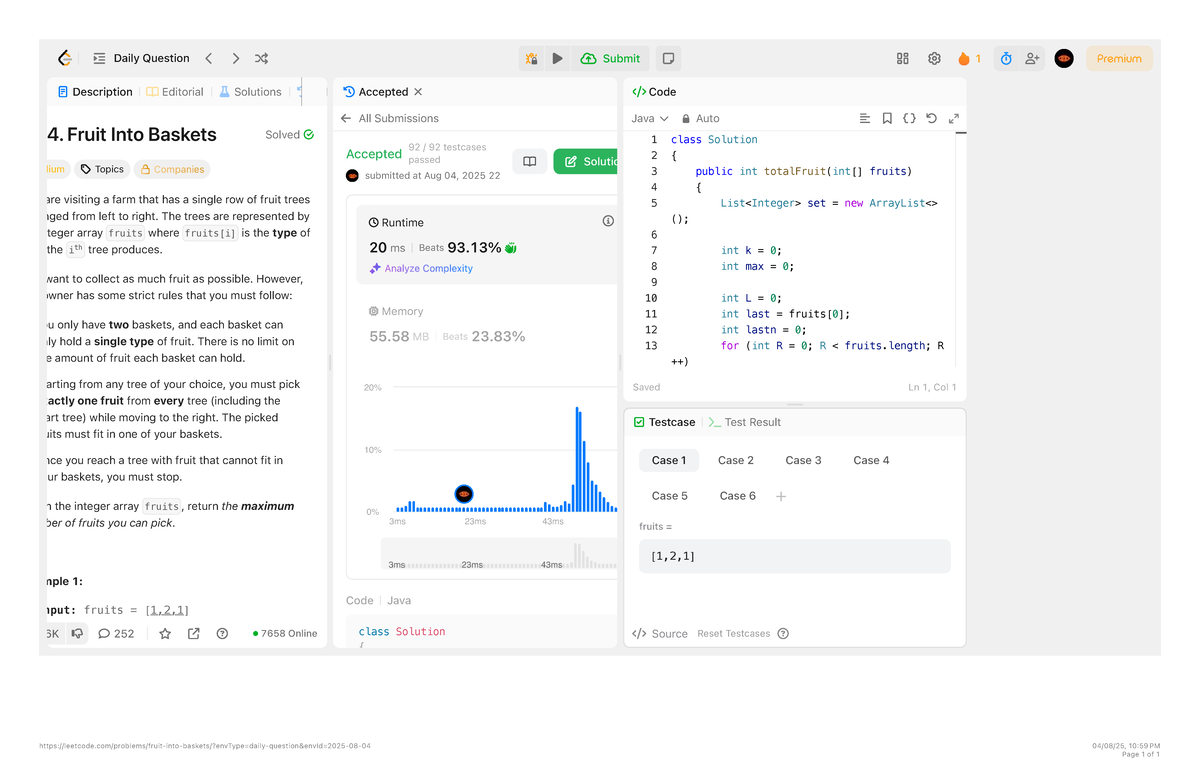Image resolution: width=1200 pixels, height=776 pixels.
Task: Click the feedback question mark icon
Action: [x=222, y=633]
